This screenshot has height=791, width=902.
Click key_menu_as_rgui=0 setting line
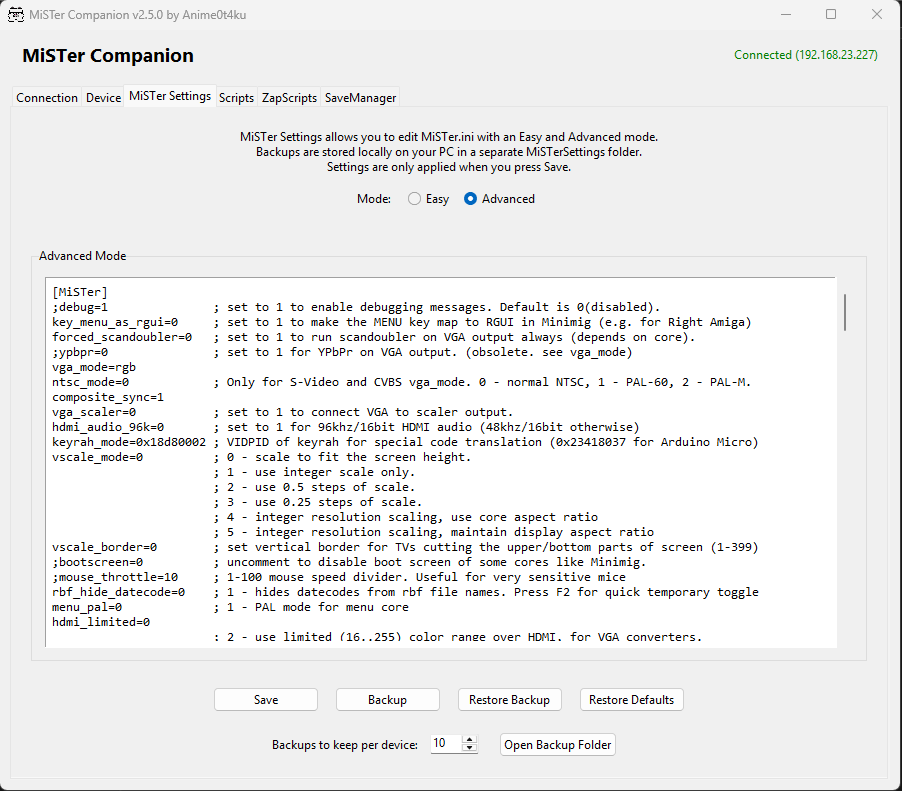(115, 322)
